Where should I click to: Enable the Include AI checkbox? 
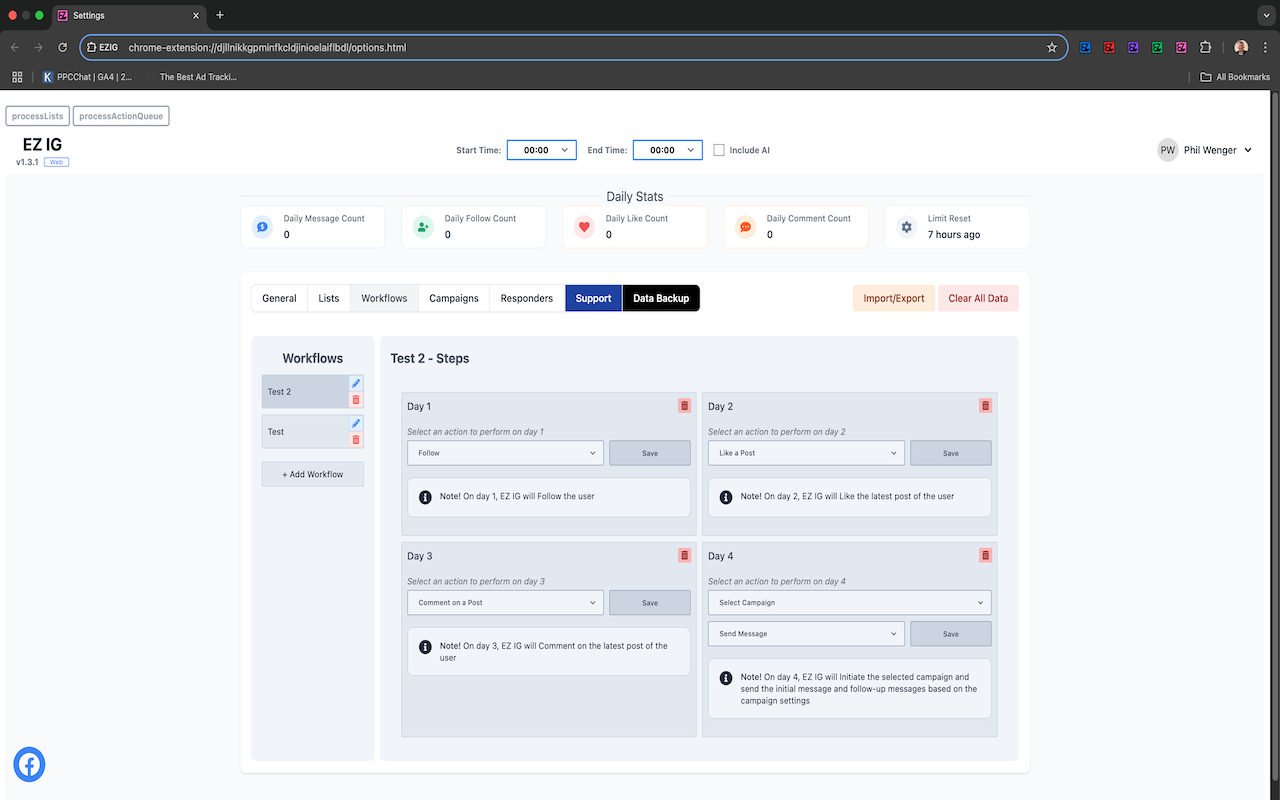click(x=719, y=150)
